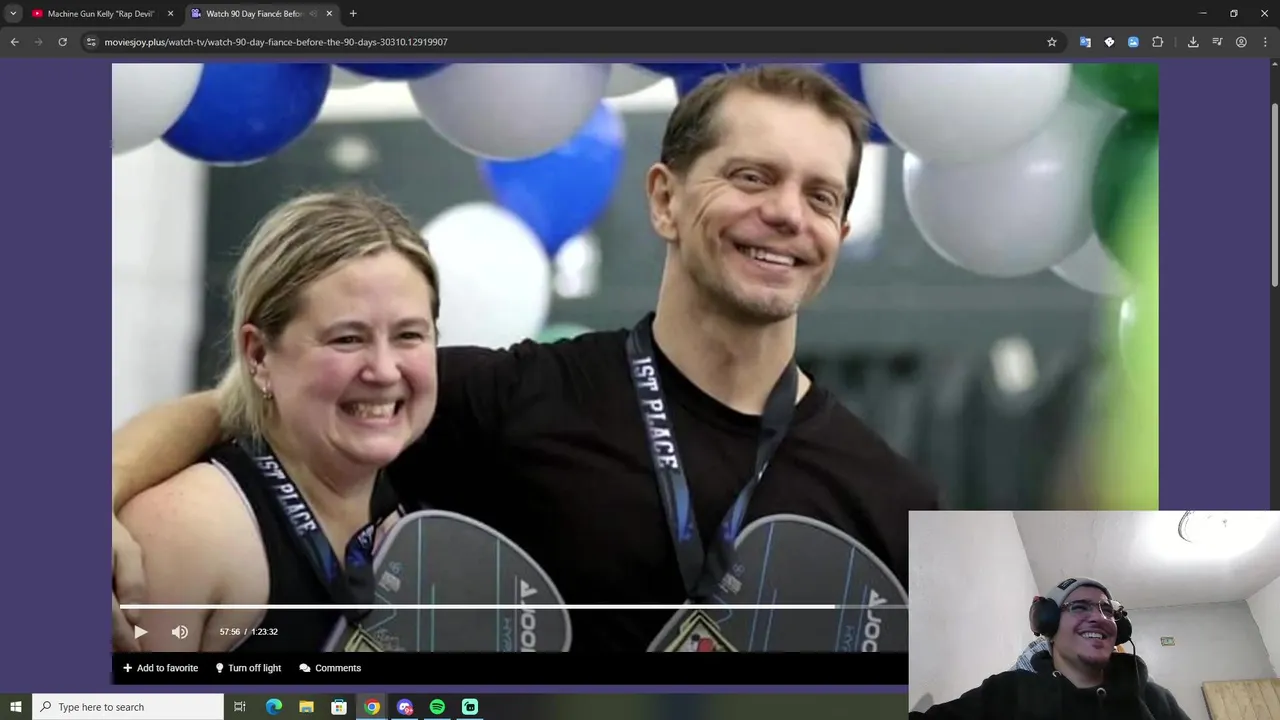This screenshot has height=720, width=1280.
Task: Toggle Turn off light mode
Action: 248,668
